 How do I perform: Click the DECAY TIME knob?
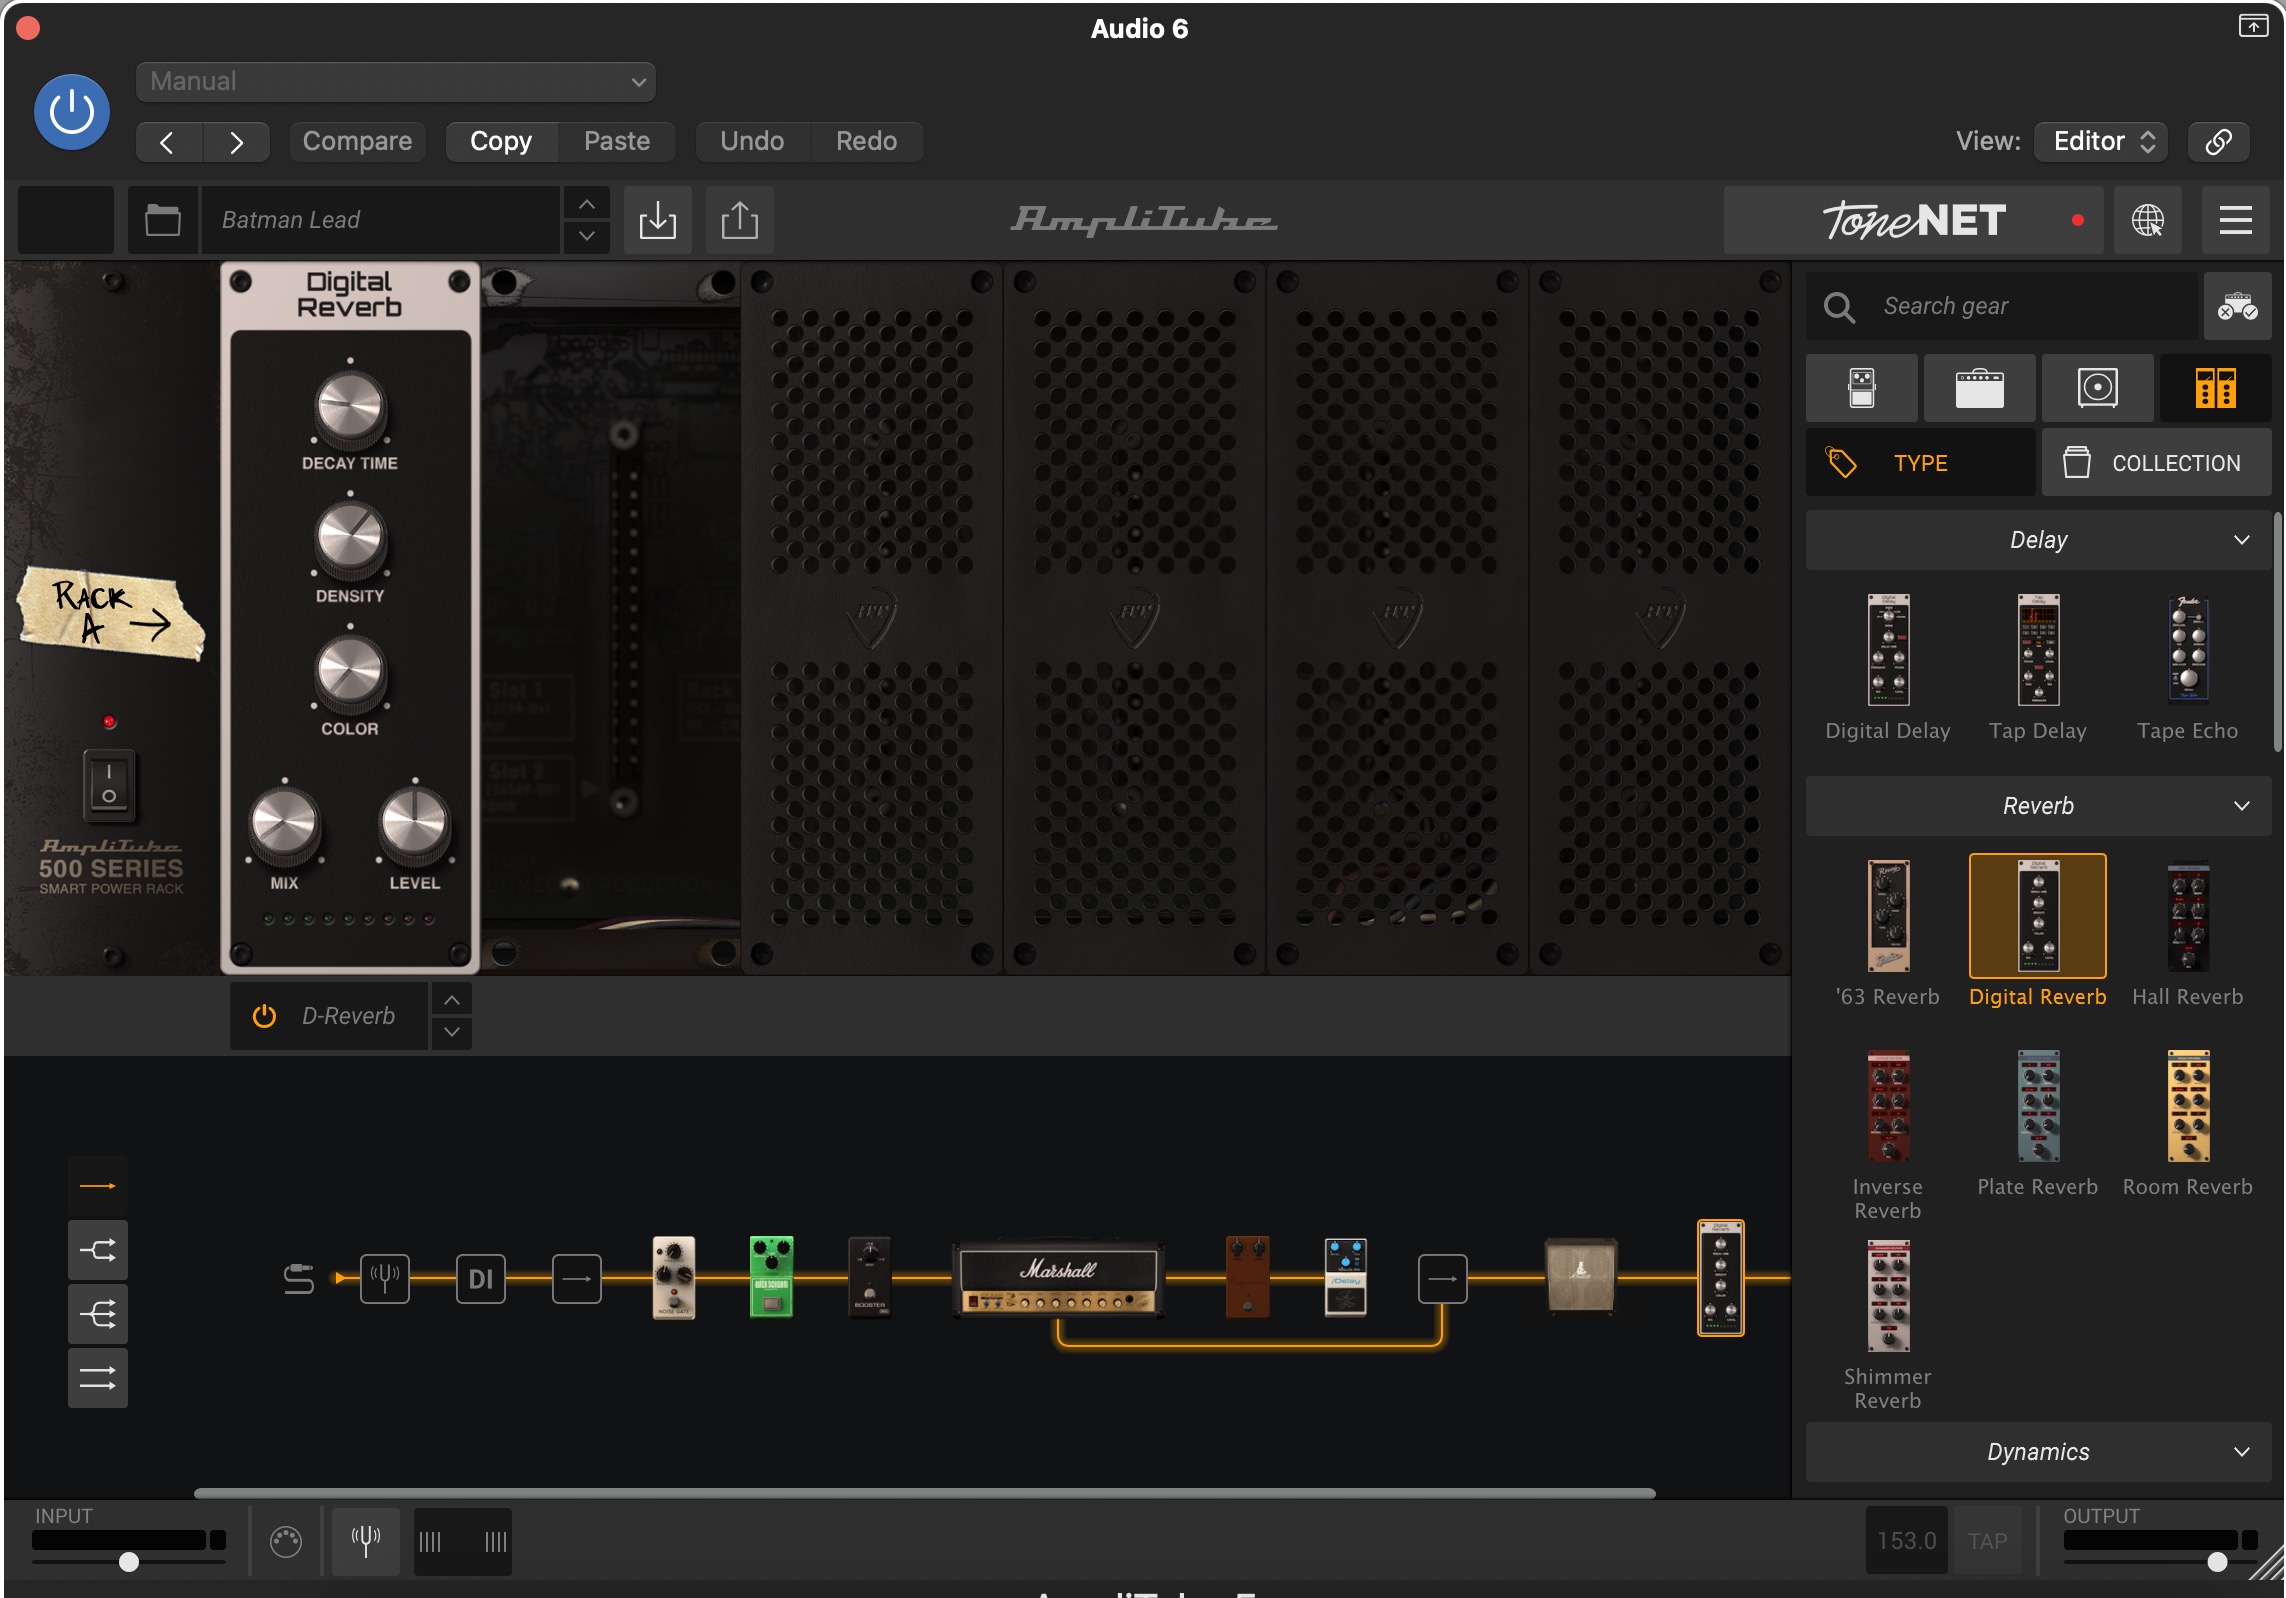pos(350,407)
